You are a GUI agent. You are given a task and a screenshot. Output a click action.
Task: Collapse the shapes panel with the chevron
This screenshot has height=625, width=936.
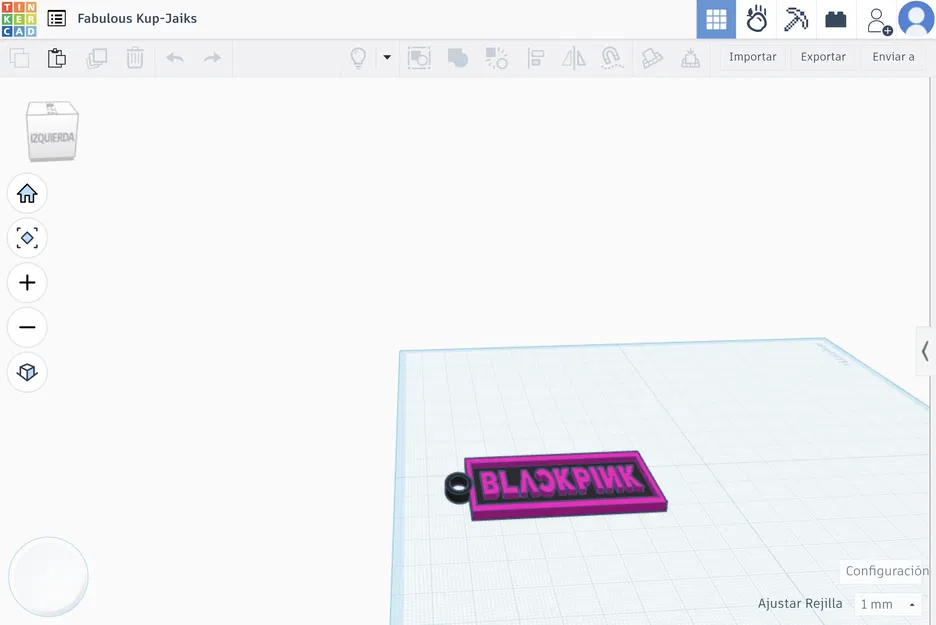pos(924,351)
